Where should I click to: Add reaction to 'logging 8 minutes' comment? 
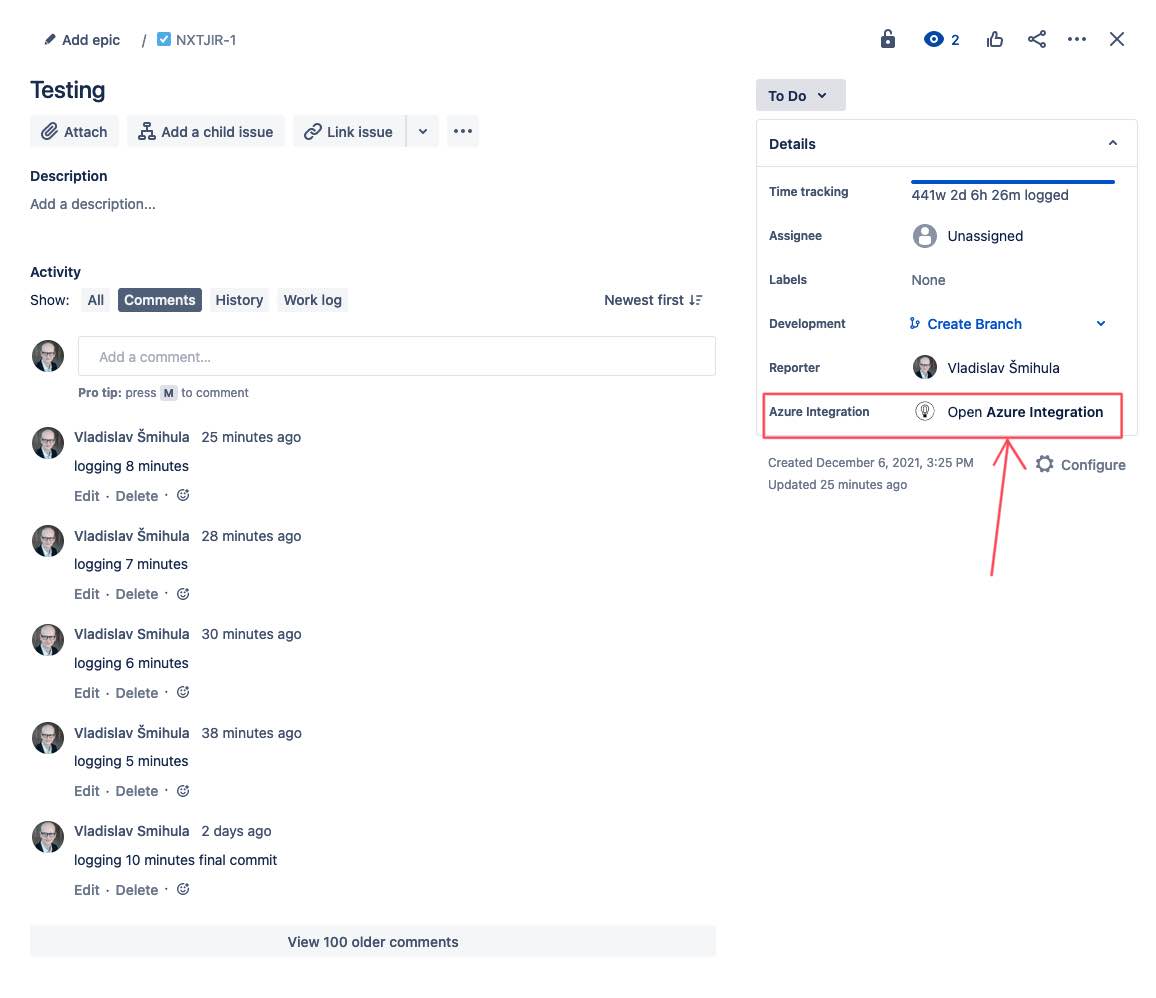(x=183, y=495)
